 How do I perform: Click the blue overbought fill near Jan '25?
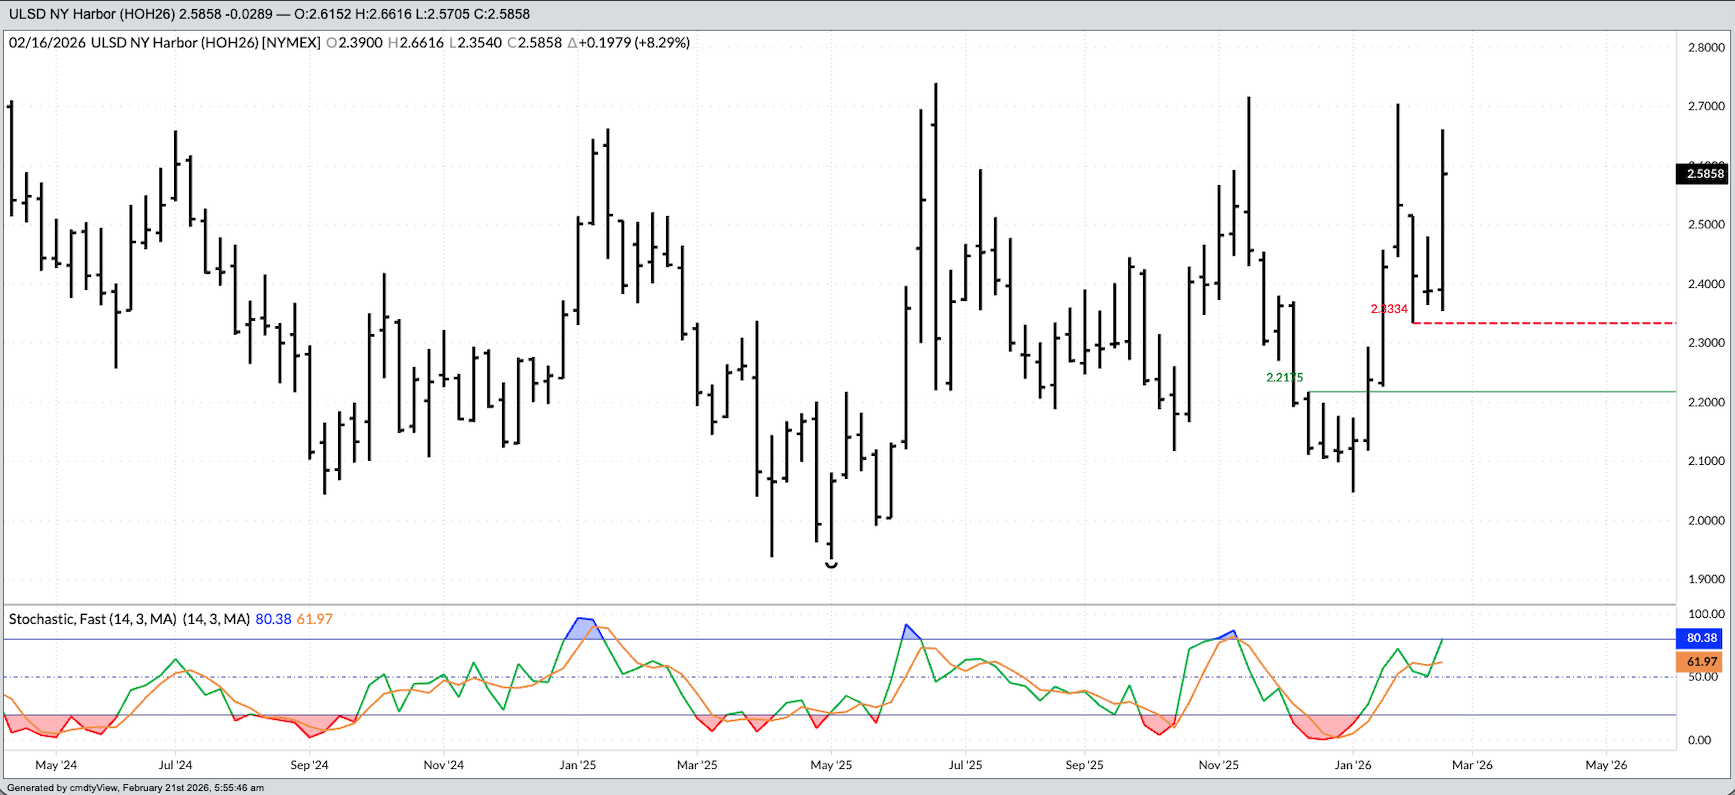click(584, 629)
